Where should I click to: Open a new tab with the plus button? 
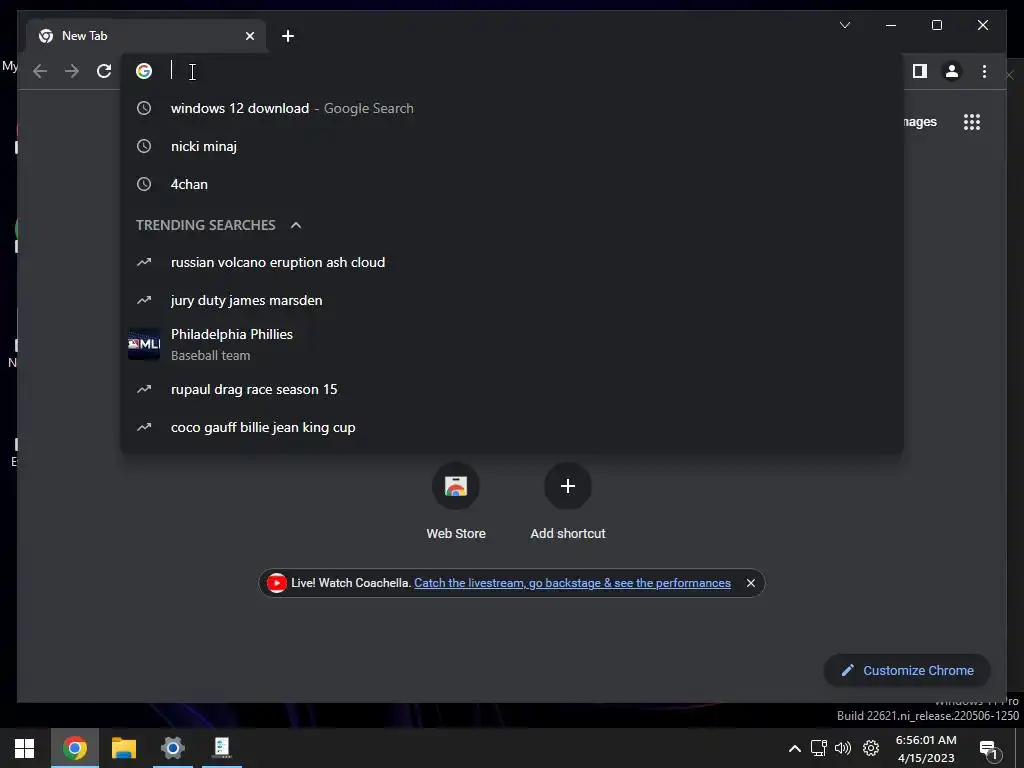point(287,36)
